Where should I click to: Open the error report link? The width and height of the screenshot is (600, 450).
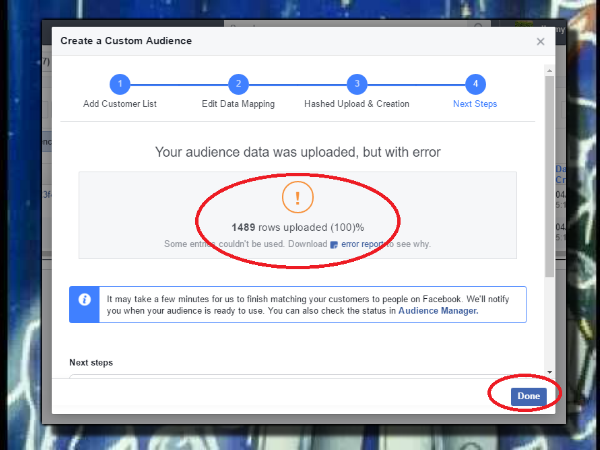pyautogui.click(x=362, y=244)
